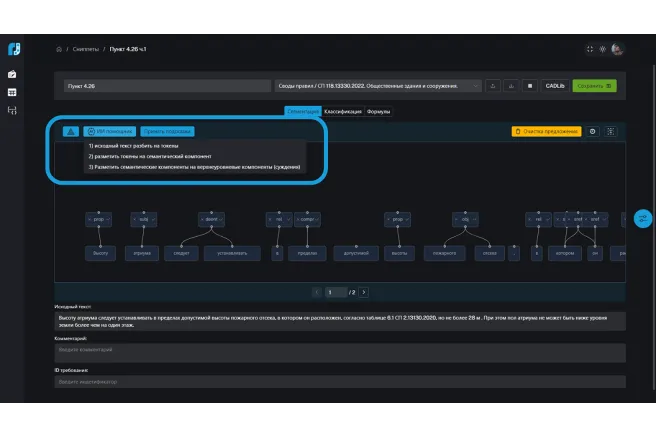656x436 pixels.
Task: Open the hierarchy tree icon in the sidebar
Action: coord(12,110)
